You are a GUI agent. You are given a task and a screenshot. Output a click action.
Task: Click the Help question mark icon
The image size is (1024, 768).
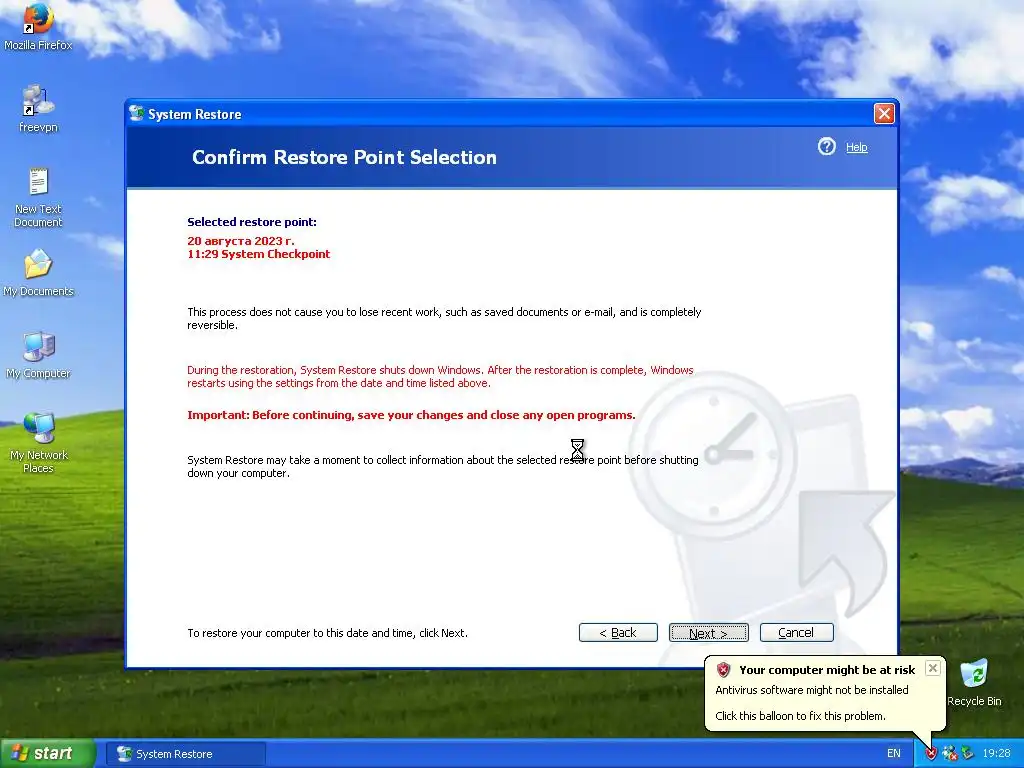[826, 146]
